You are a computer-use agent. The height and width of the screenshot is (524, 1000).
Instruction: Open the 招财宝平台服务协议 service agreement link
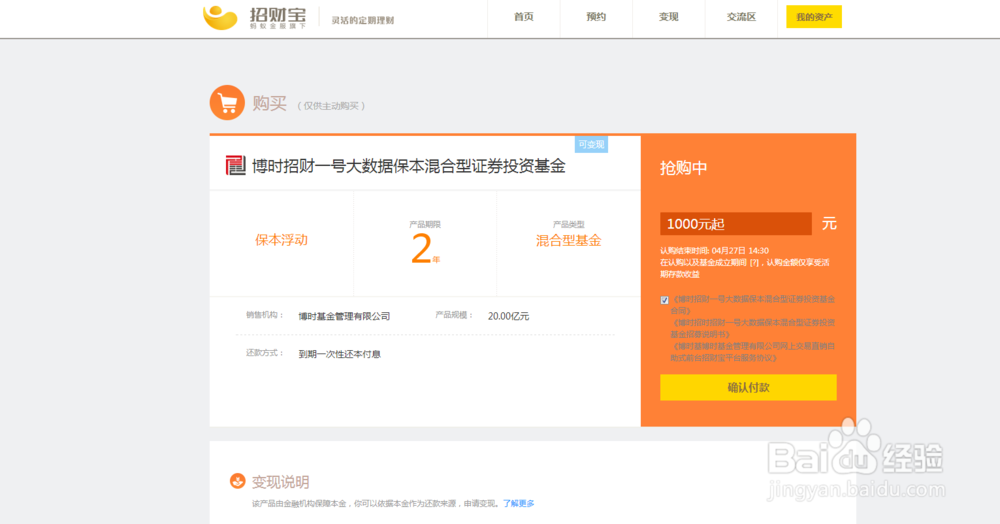[x=753, y=352]
